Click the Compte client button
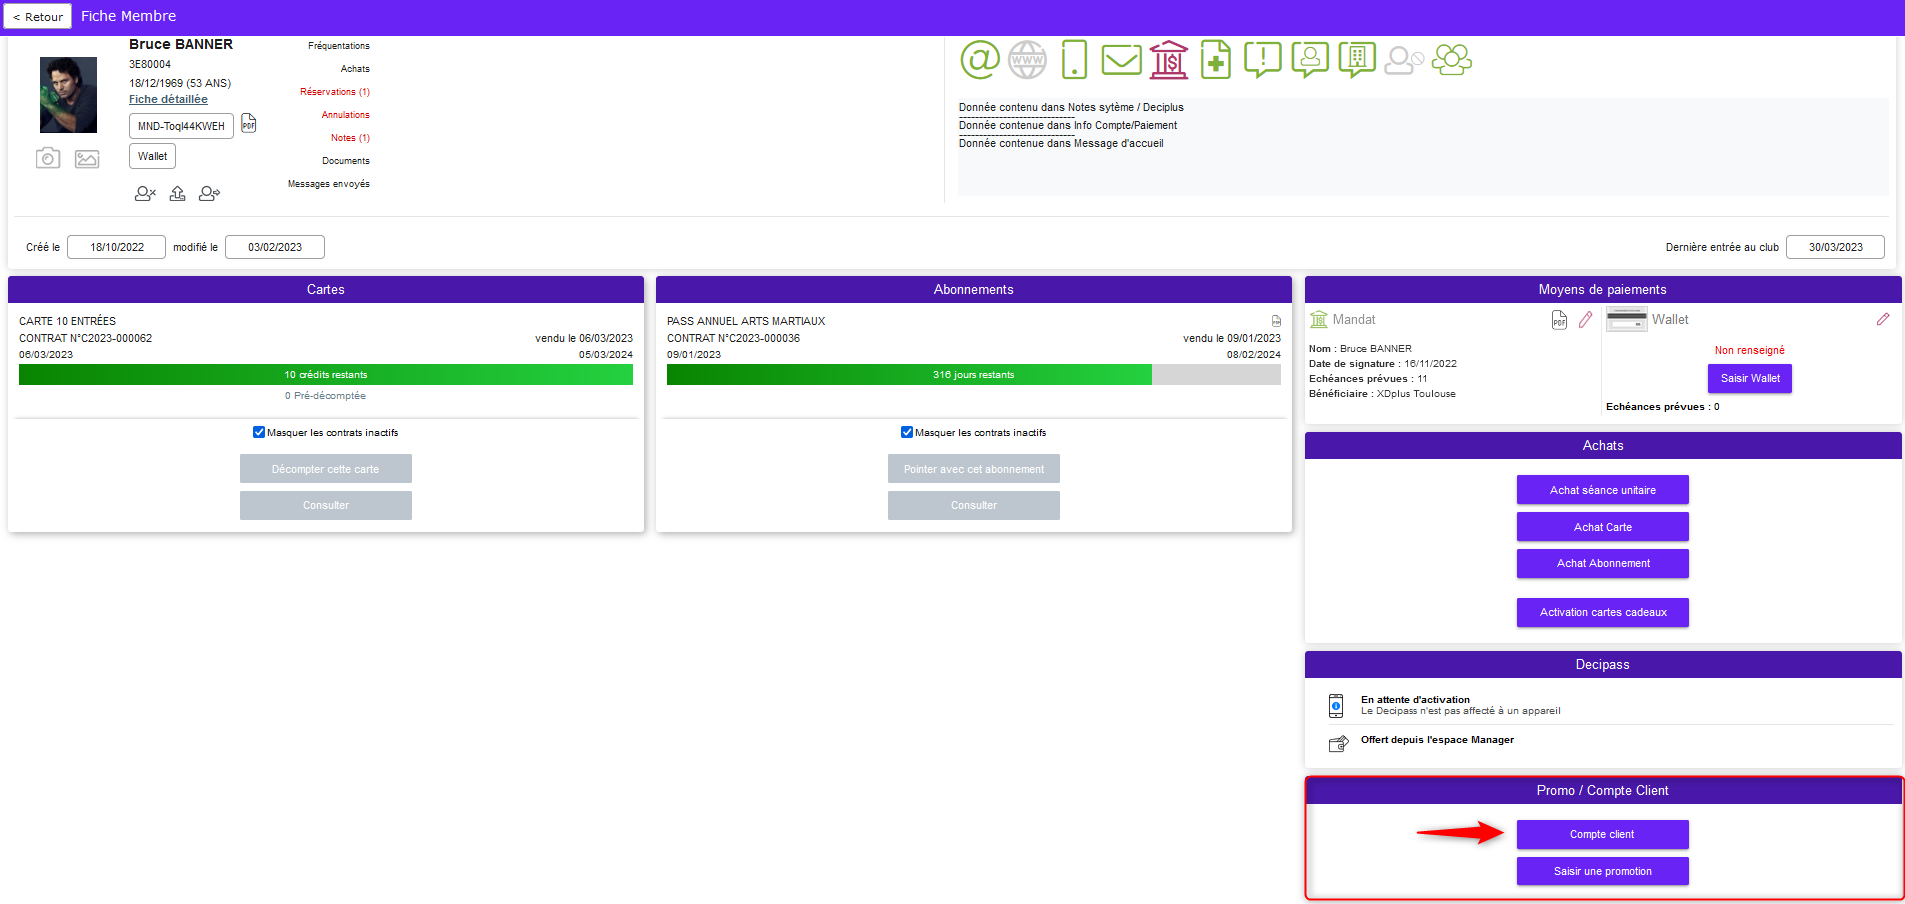 [x=1602, y=834]
